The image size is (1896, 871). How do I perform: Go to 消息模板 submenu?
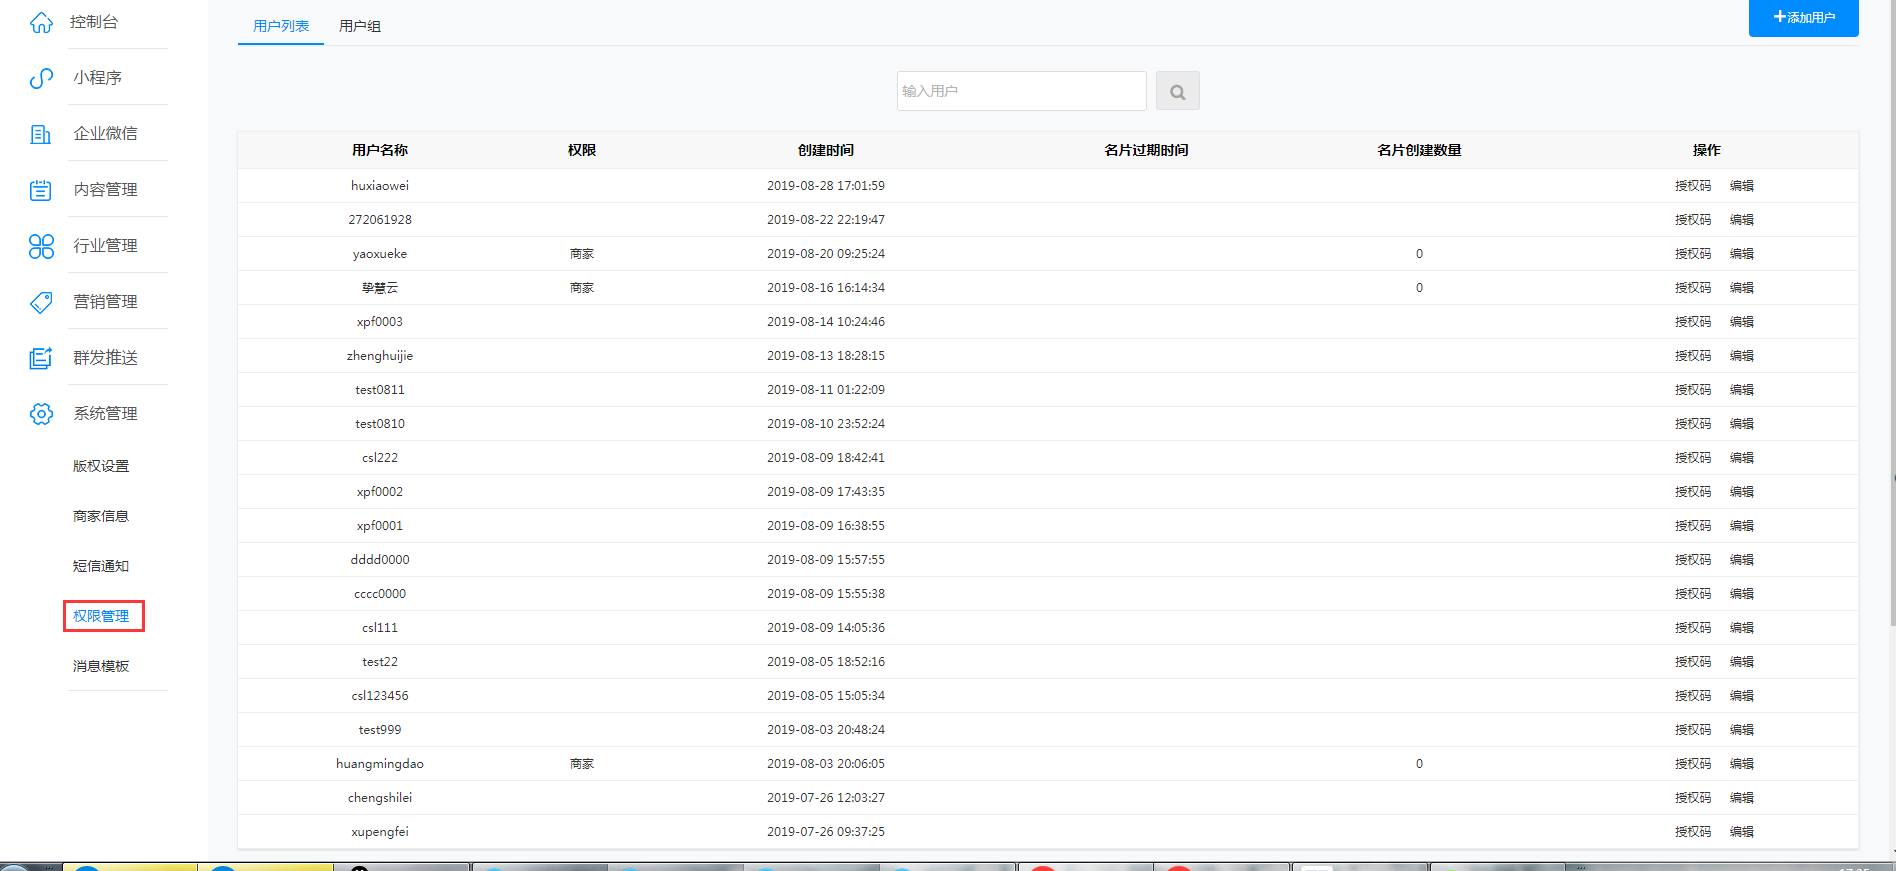pyautogui.click(x=101, y=666)
